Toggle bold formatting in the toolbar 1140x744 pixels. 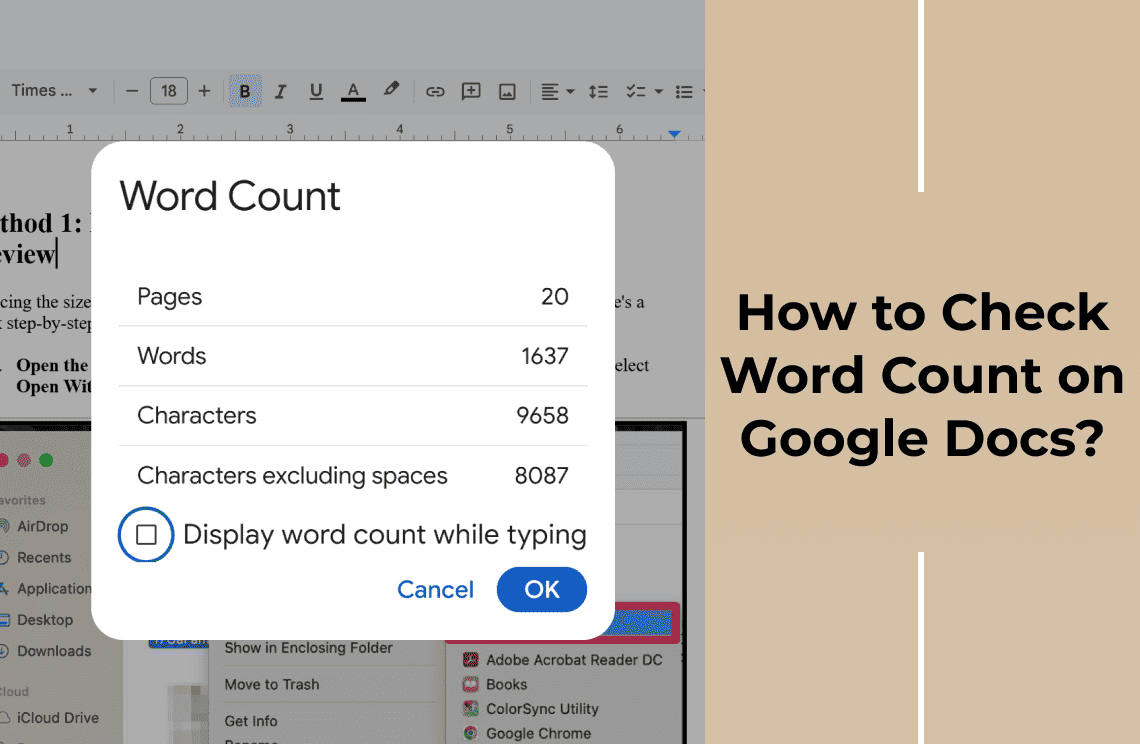point(245,91)
